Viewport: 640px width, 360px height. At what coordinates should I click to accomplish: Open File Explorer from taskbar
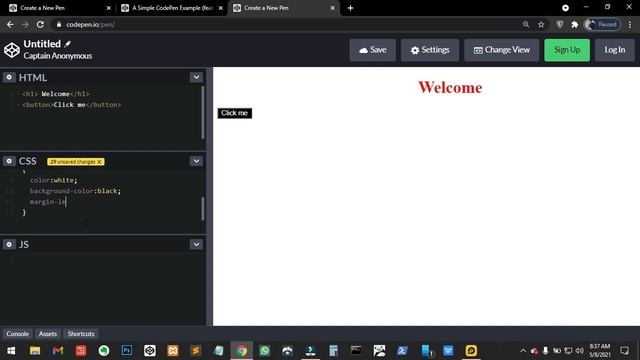click(x=35, y=351)
